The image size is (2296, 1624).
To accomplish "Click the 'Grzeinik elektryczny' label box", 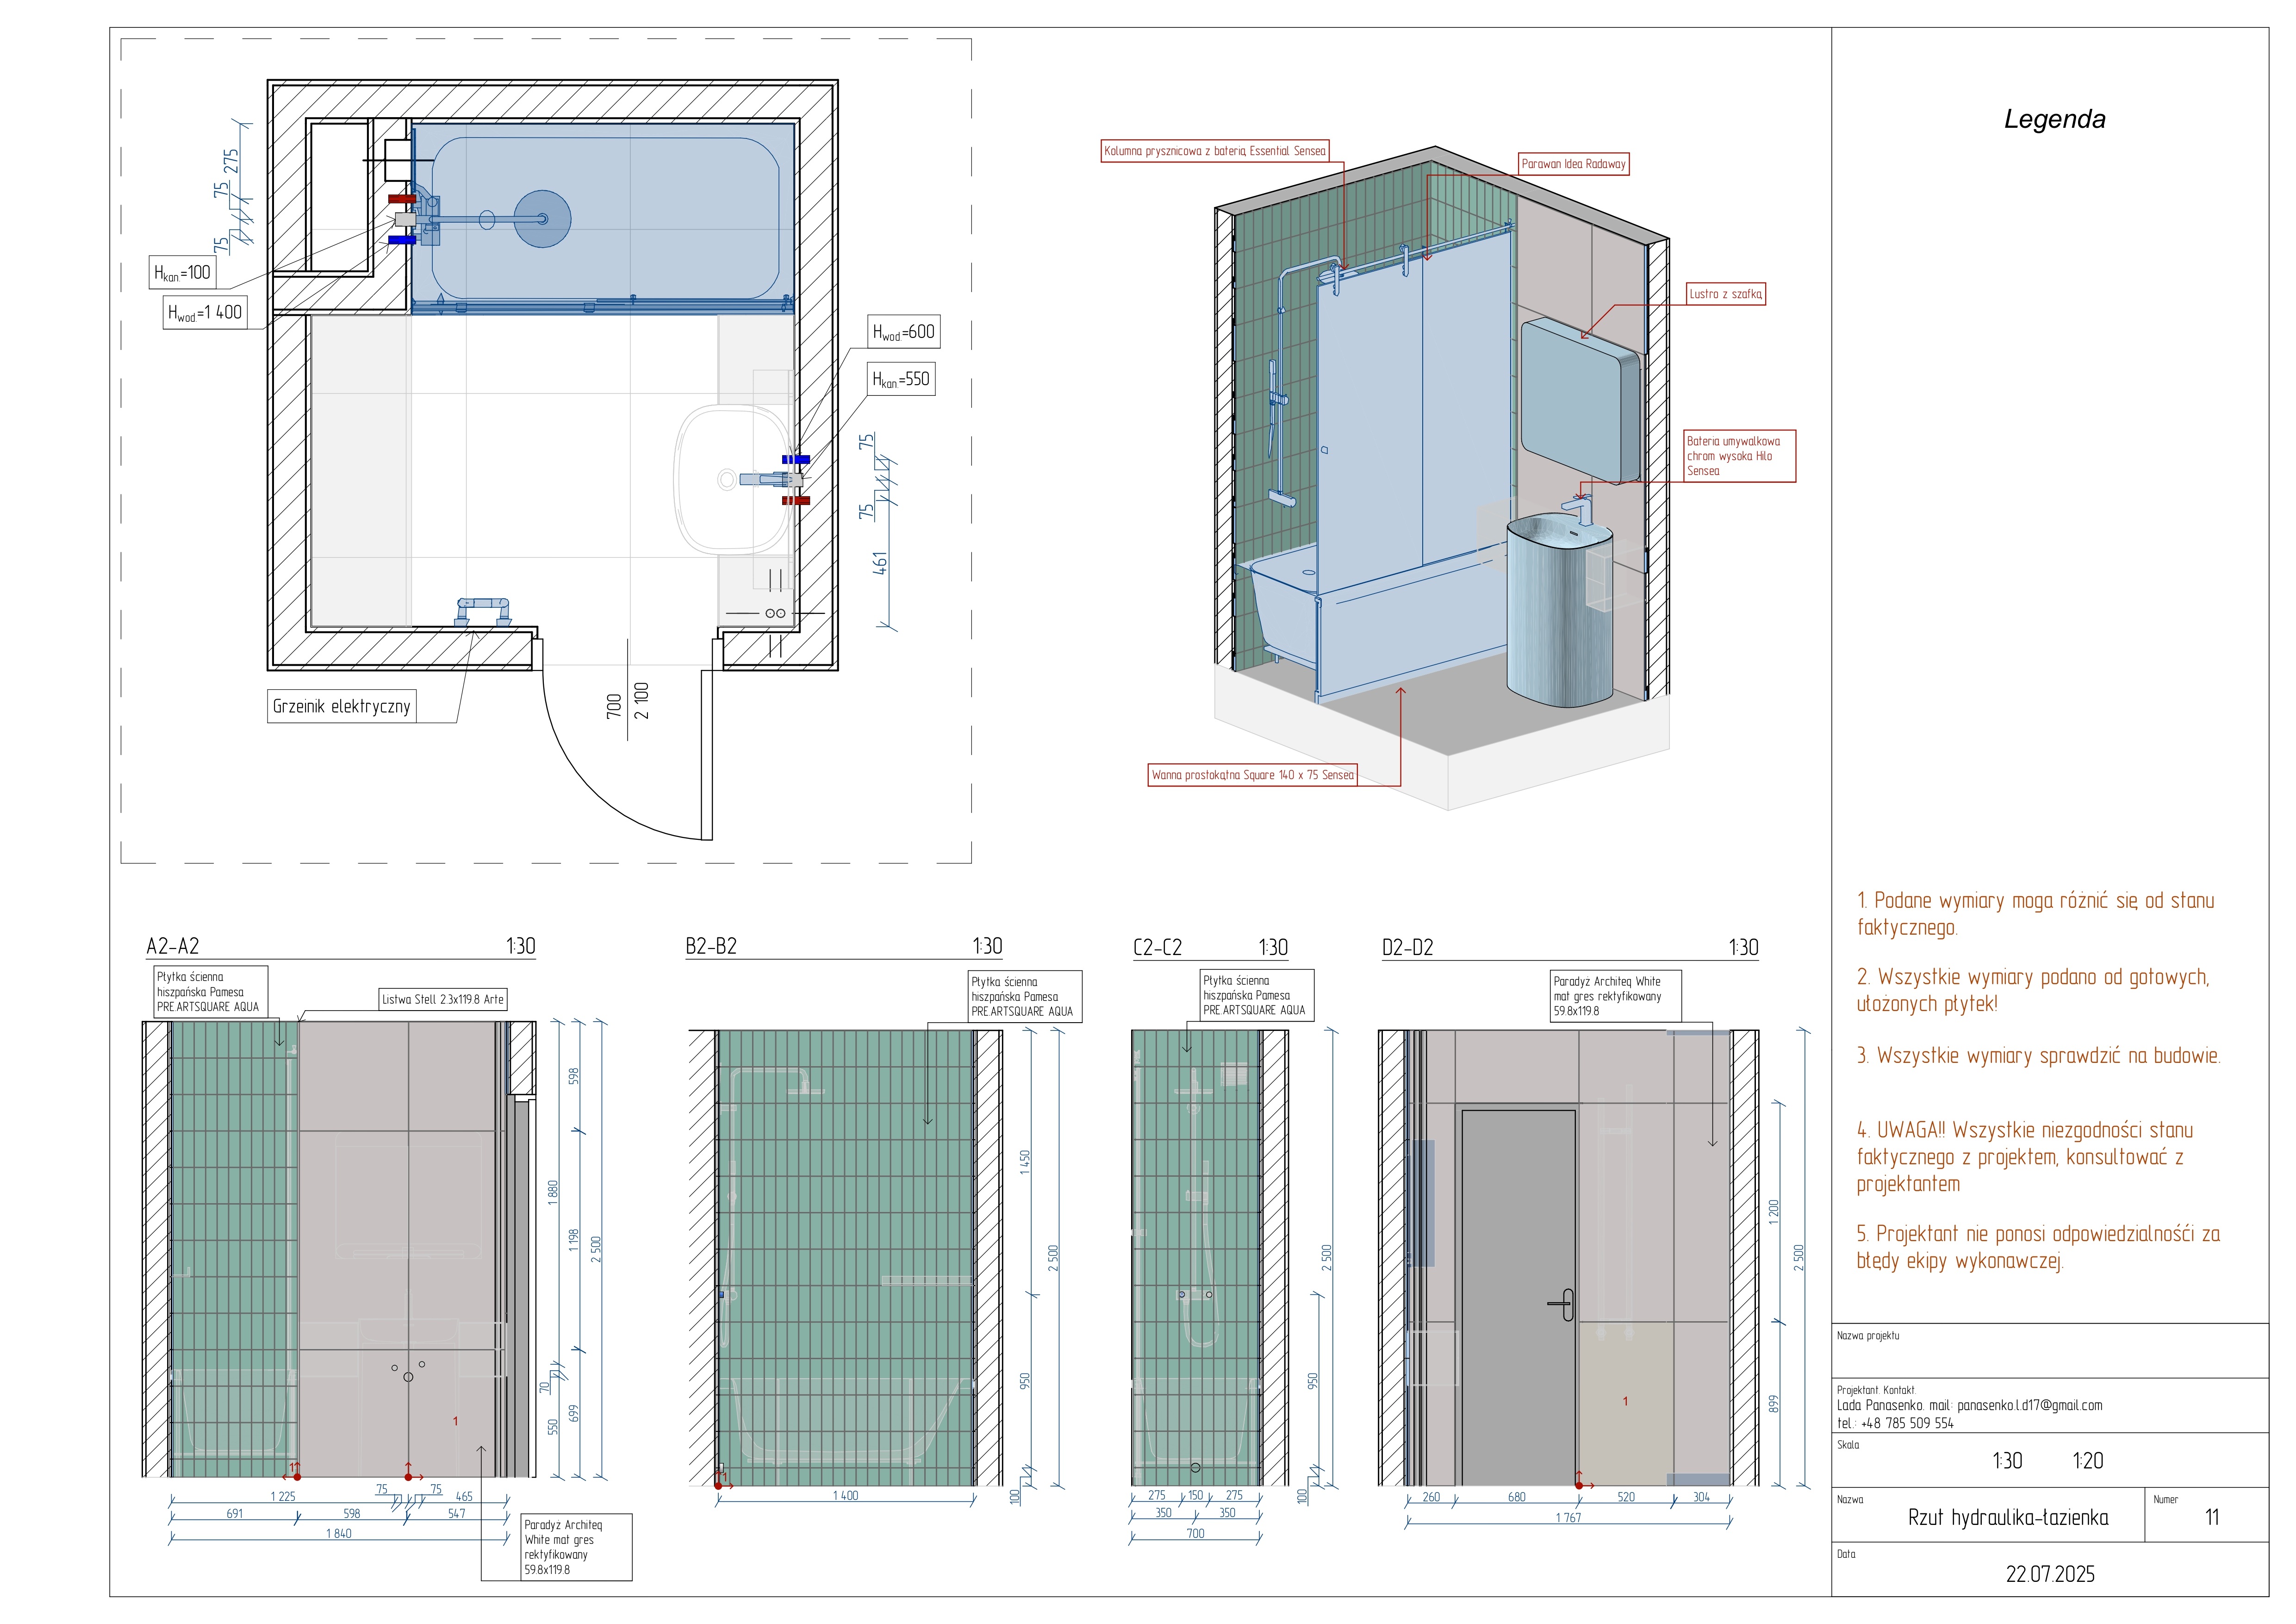I will (x=341, y=706).
